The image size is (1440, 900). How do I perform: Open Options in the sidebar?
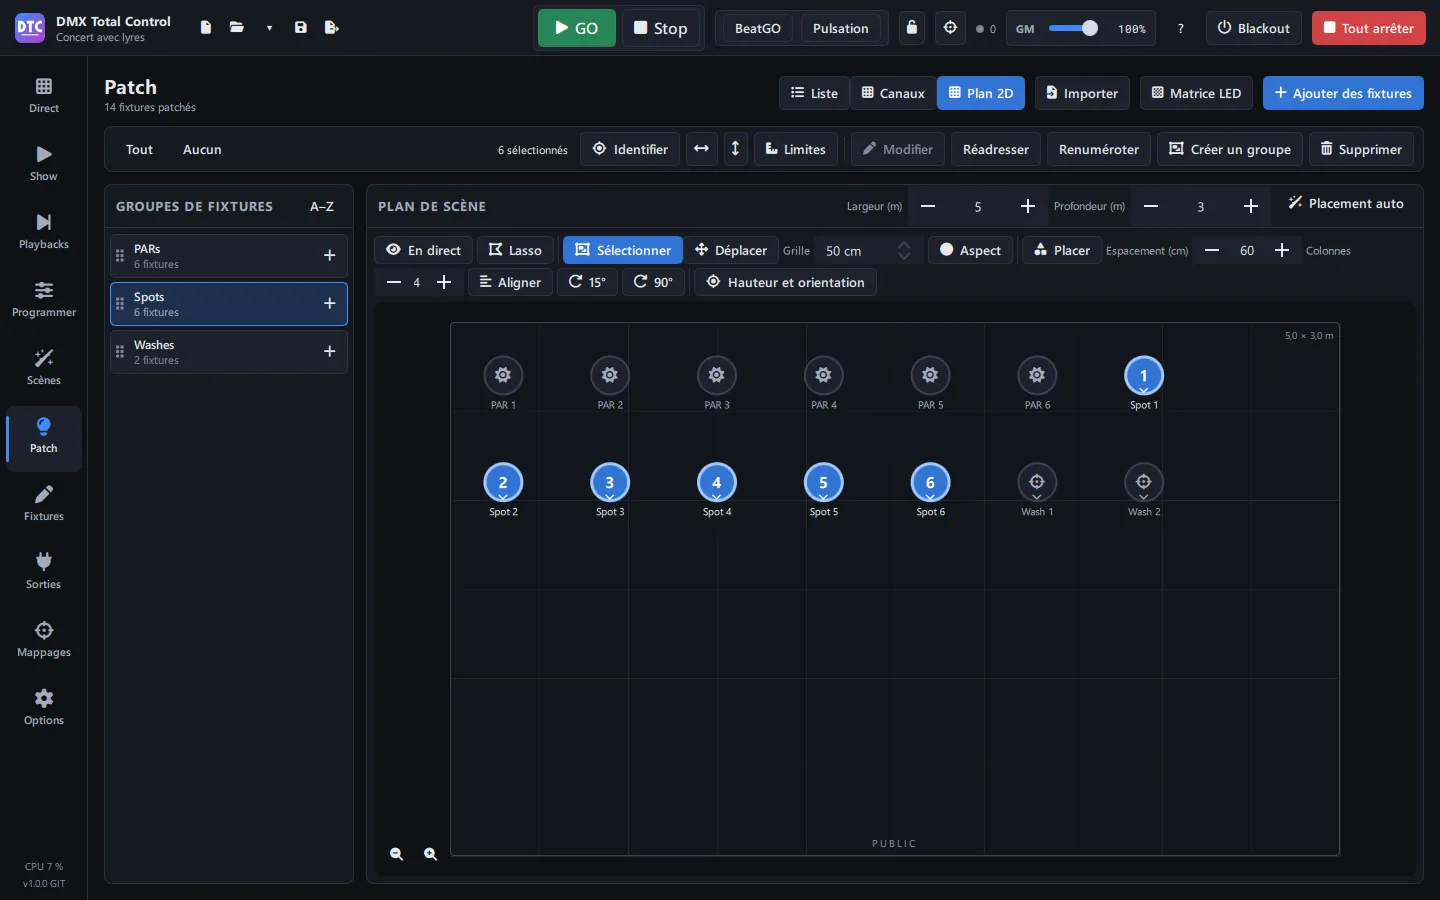(44, 708)
